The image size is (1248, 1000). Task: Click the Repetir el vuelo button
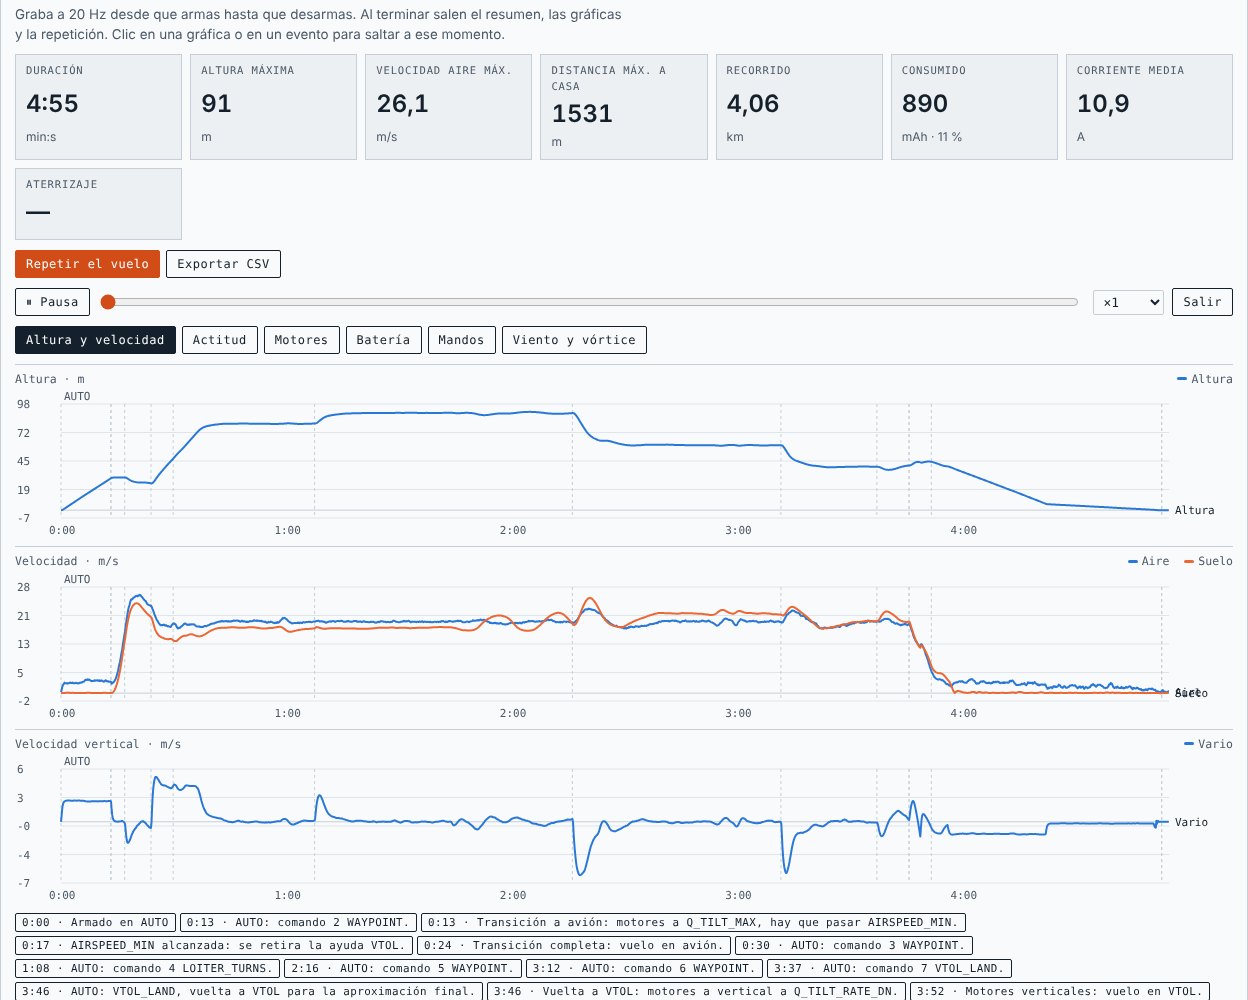coord(87,264)
